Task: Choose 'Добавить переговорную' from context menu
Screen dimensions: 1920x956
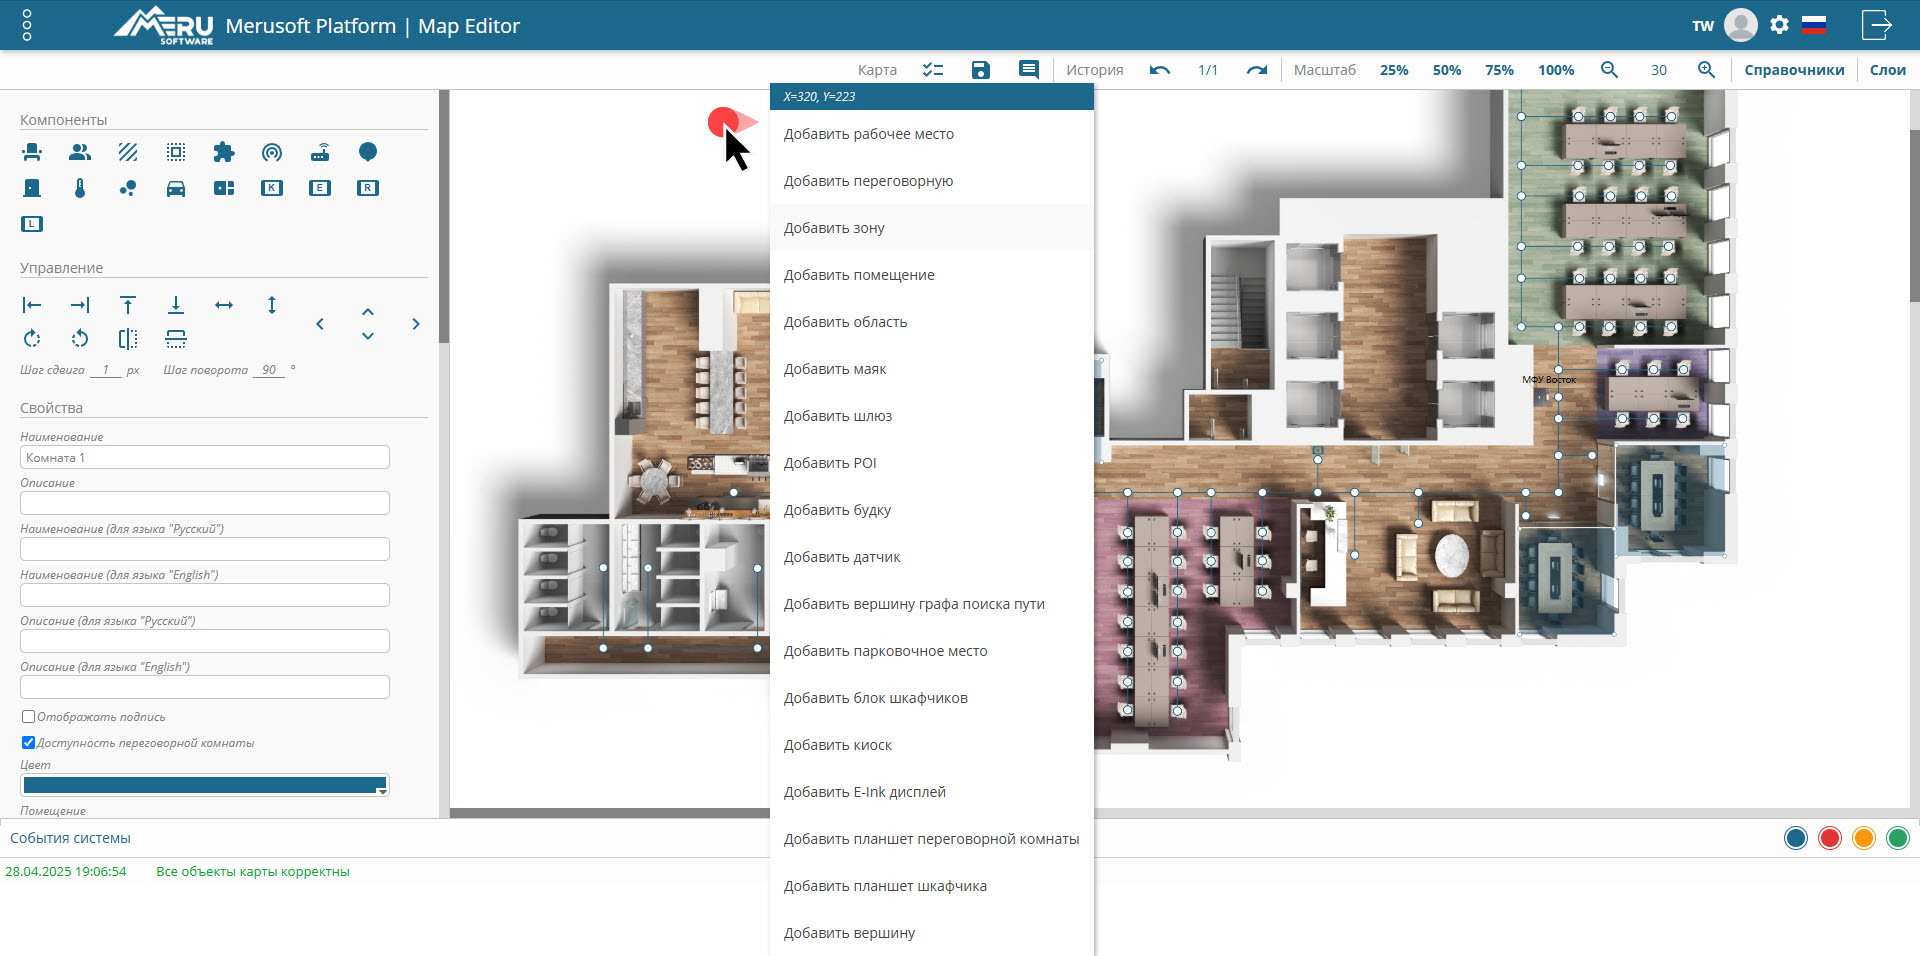Action: [868, 181]
